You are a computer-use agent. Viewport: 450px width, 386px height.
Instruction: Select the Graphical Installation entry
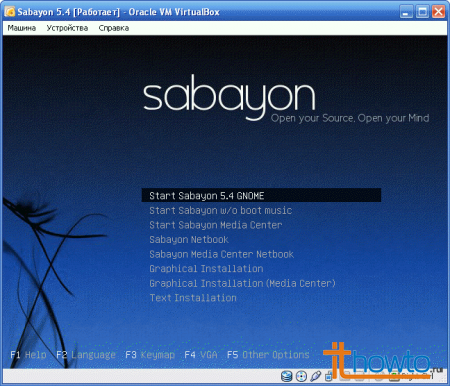(x=206, y=269)
